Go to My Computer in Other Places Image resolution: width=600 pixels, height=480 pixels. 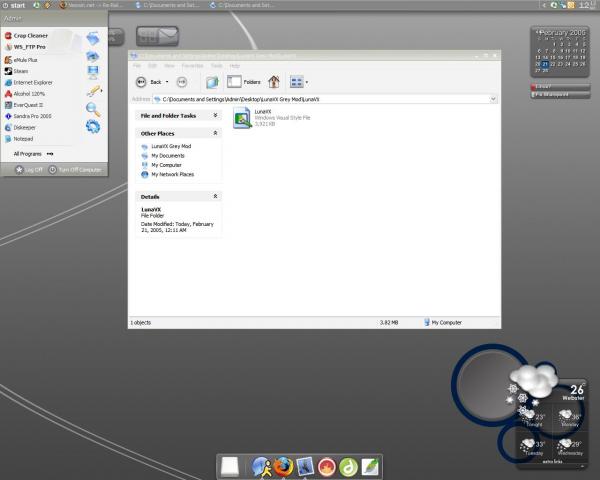click(161, 165)
